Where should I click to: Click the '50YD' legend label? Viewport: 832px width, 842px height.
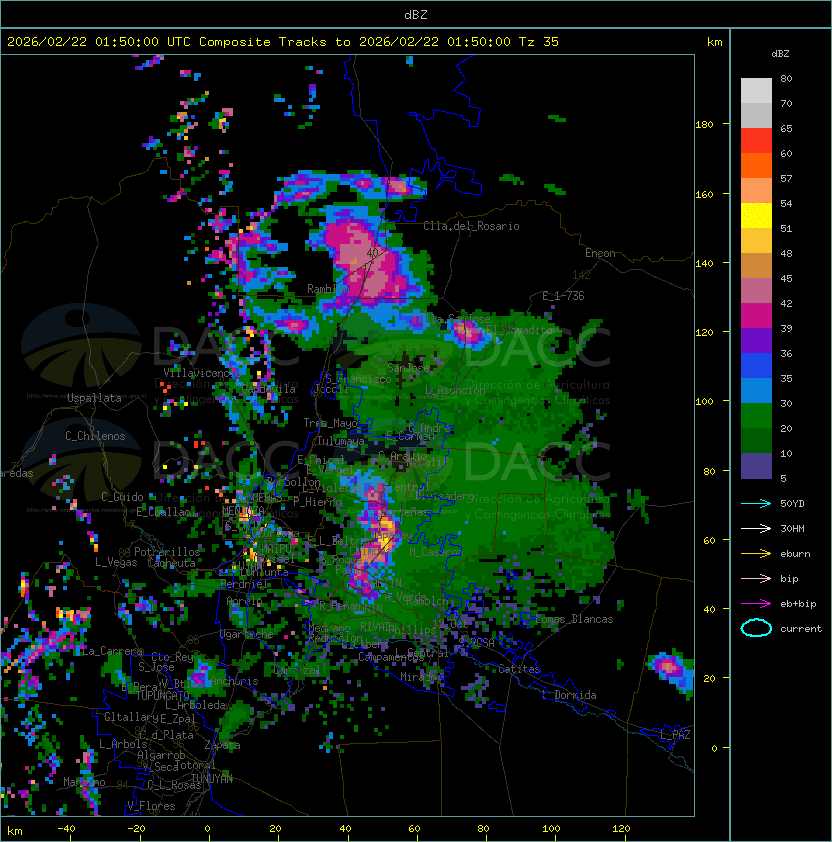pos(792,504)
